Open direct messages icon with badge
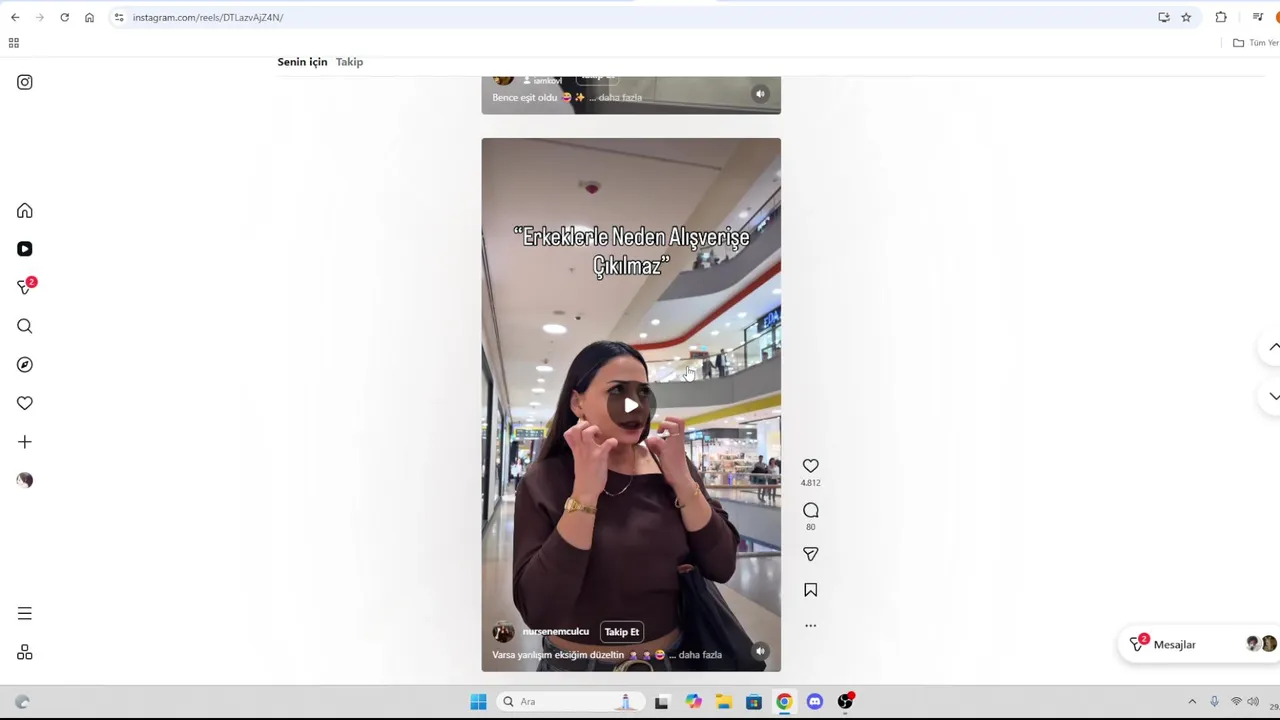1280x720 pixels. point(26,287)
